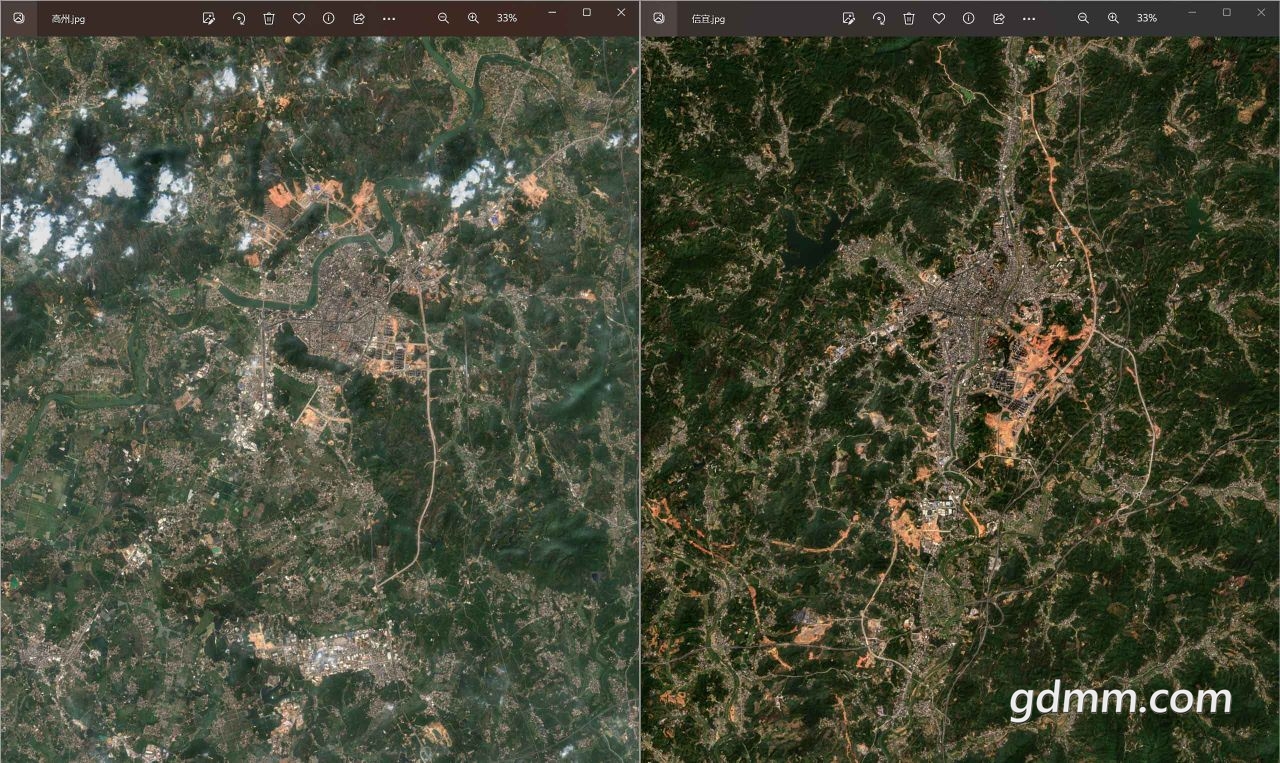The height and width of the screenshot is (763, 1280).
Task: Click the 33% zoom level in 信宜.jpg window
Action: coord(1147,18)
